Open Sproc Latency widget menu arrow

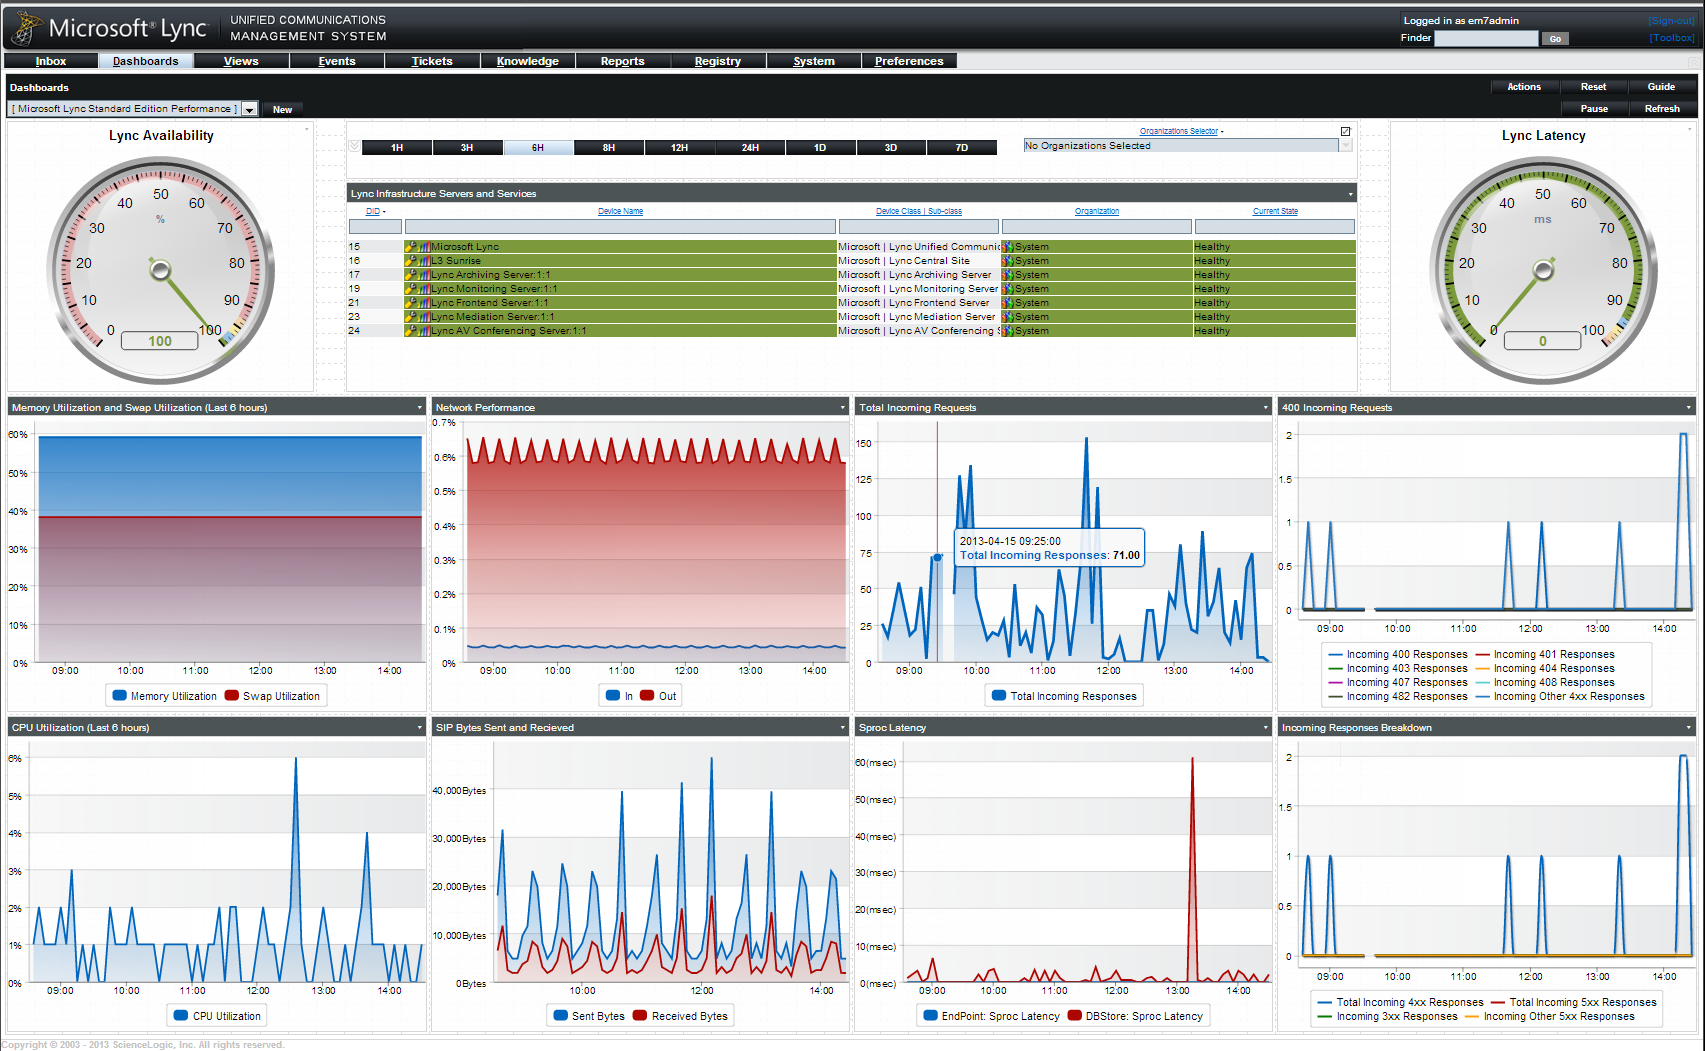[x=1266, y=727]
